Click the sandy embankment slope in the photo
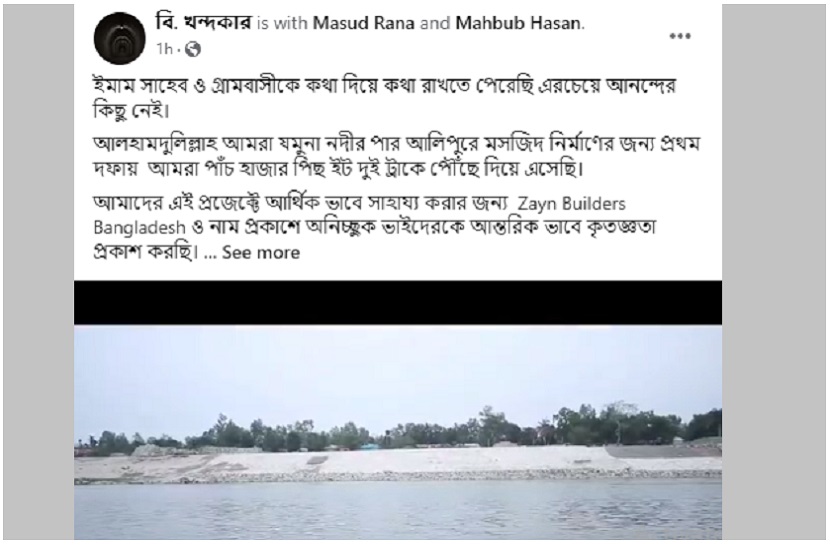 point(398,461)
